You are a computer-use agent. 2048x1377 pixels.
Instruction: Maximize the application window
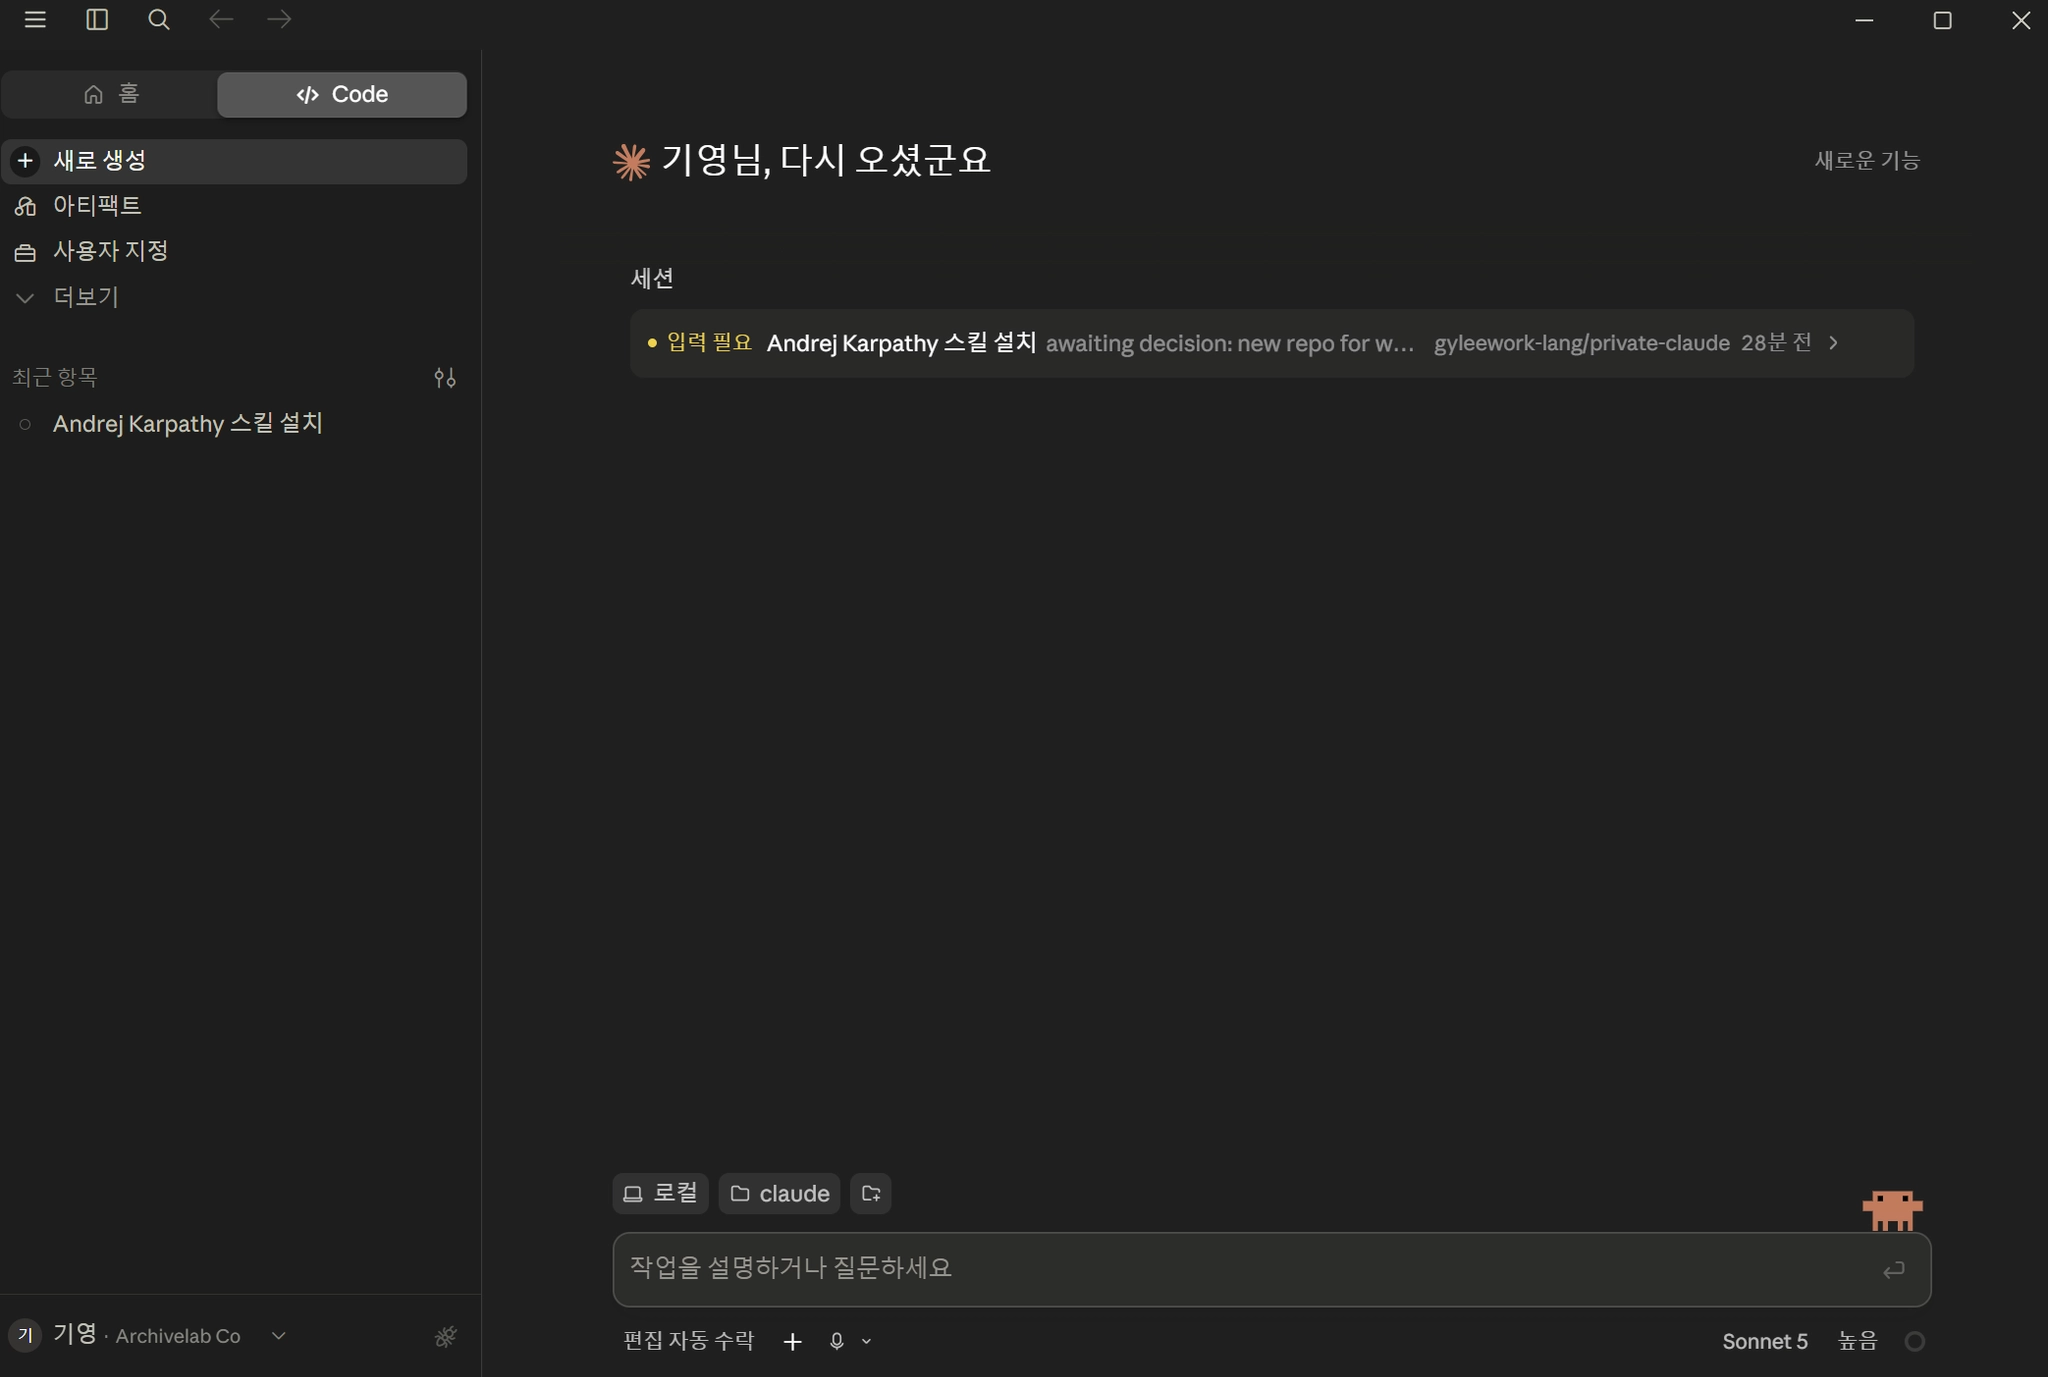pos(1942,20)
